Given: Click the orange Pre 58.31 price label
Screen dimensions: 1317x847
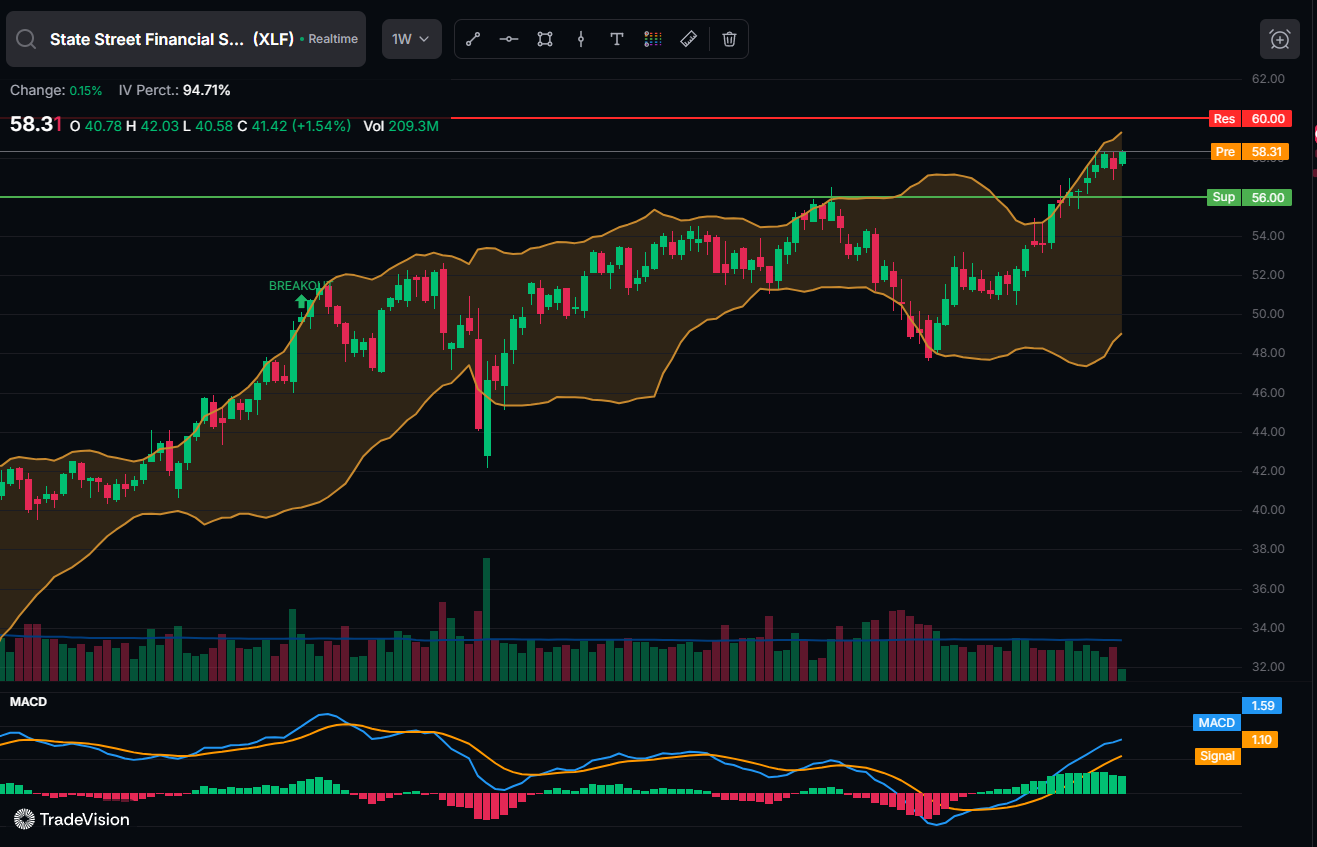Looking at the screenshot, I should tap(1250, 152).
